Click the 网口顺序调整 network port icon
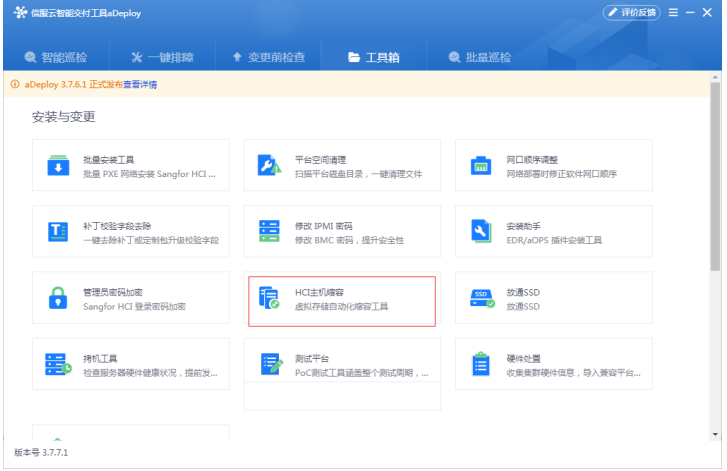Image resolution: width=727 pixels, height=471 pixels. point(481,166)
